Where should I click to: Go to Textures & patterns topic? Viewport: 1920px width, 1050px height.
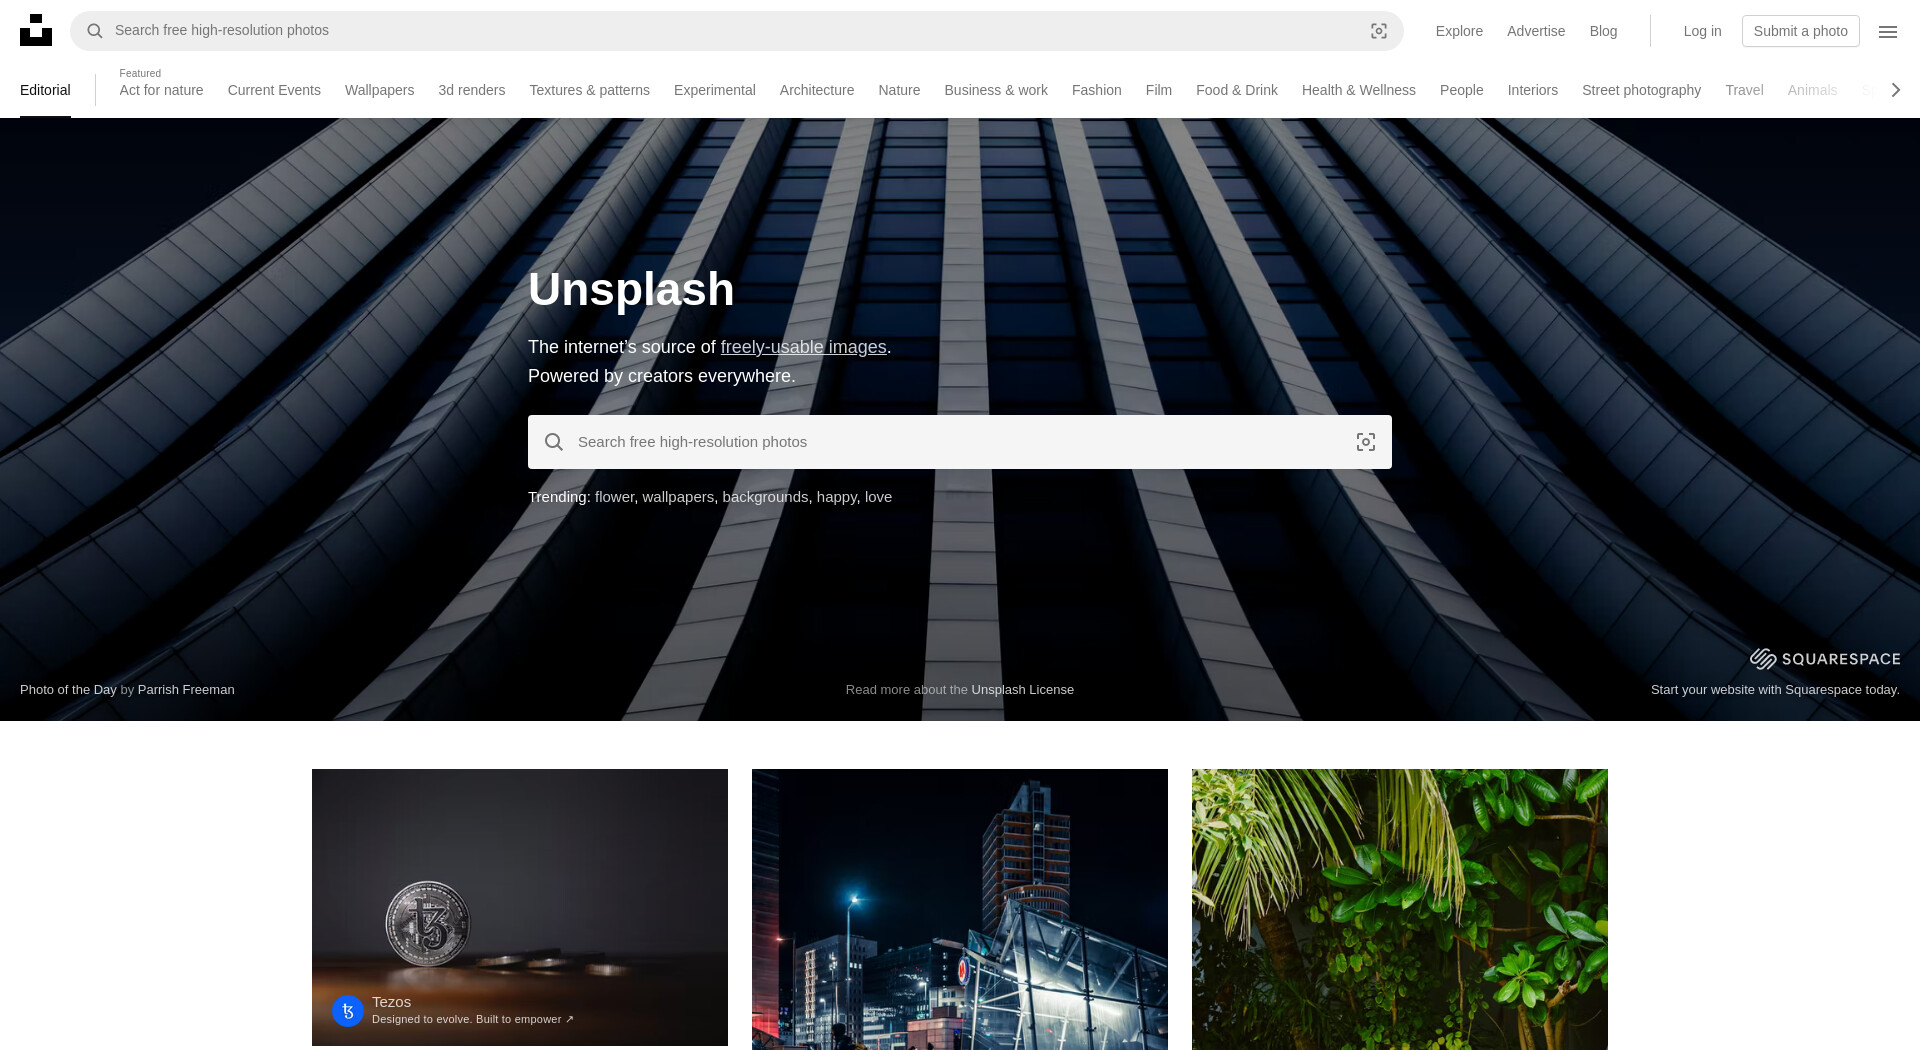click(x=589, y=90)
